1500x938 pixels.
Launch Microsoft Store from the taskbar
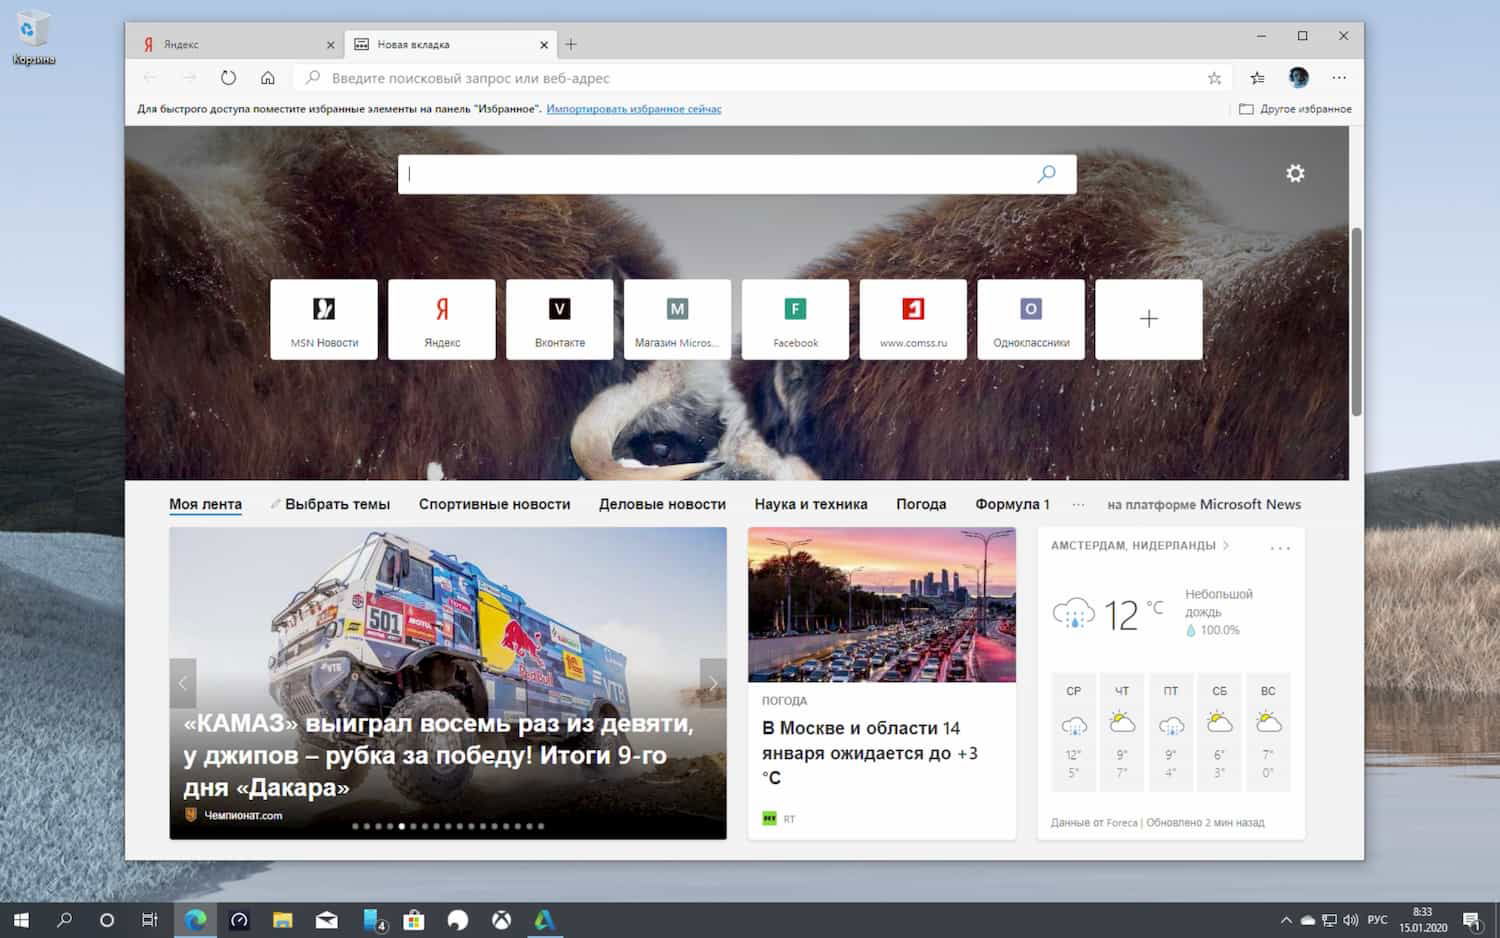(x=412, y=919)
